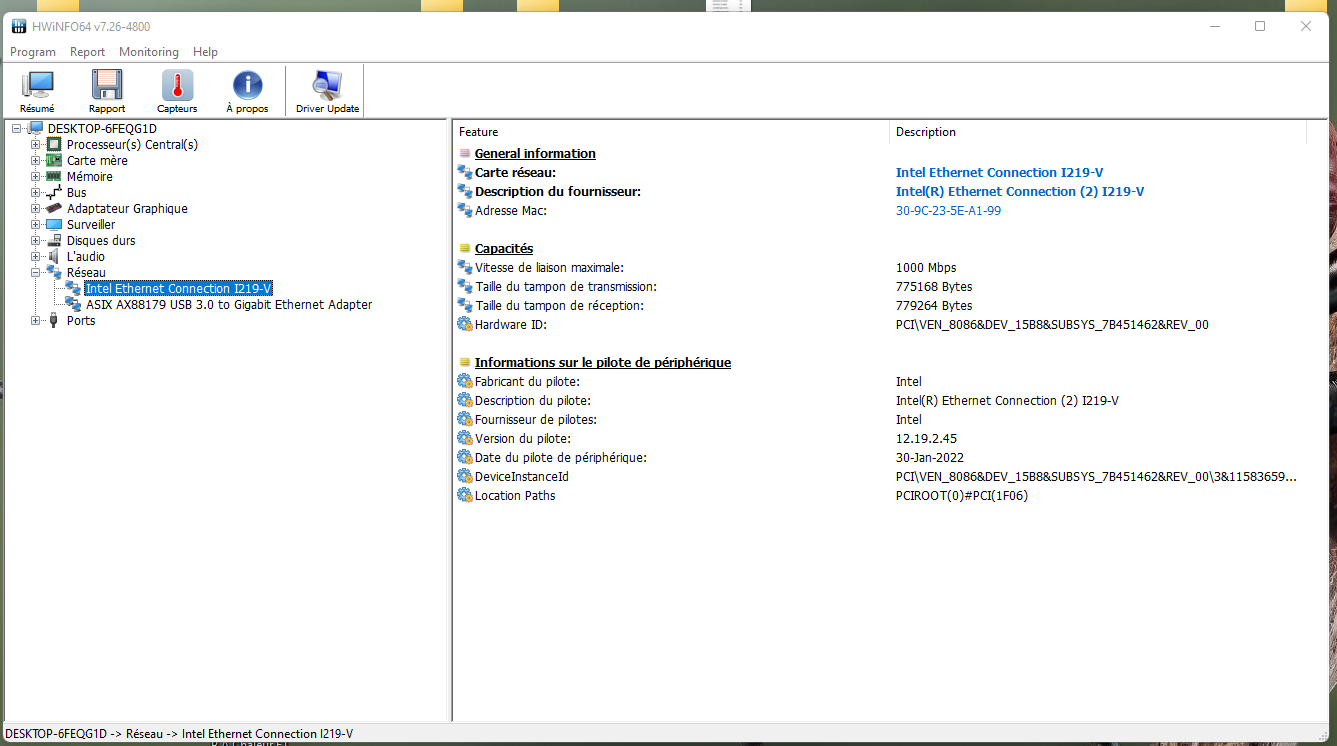Click PCIROOT(0)#PCI(1F06) location value
Viewport: 1337px width, 746px height.
(962, 495)
